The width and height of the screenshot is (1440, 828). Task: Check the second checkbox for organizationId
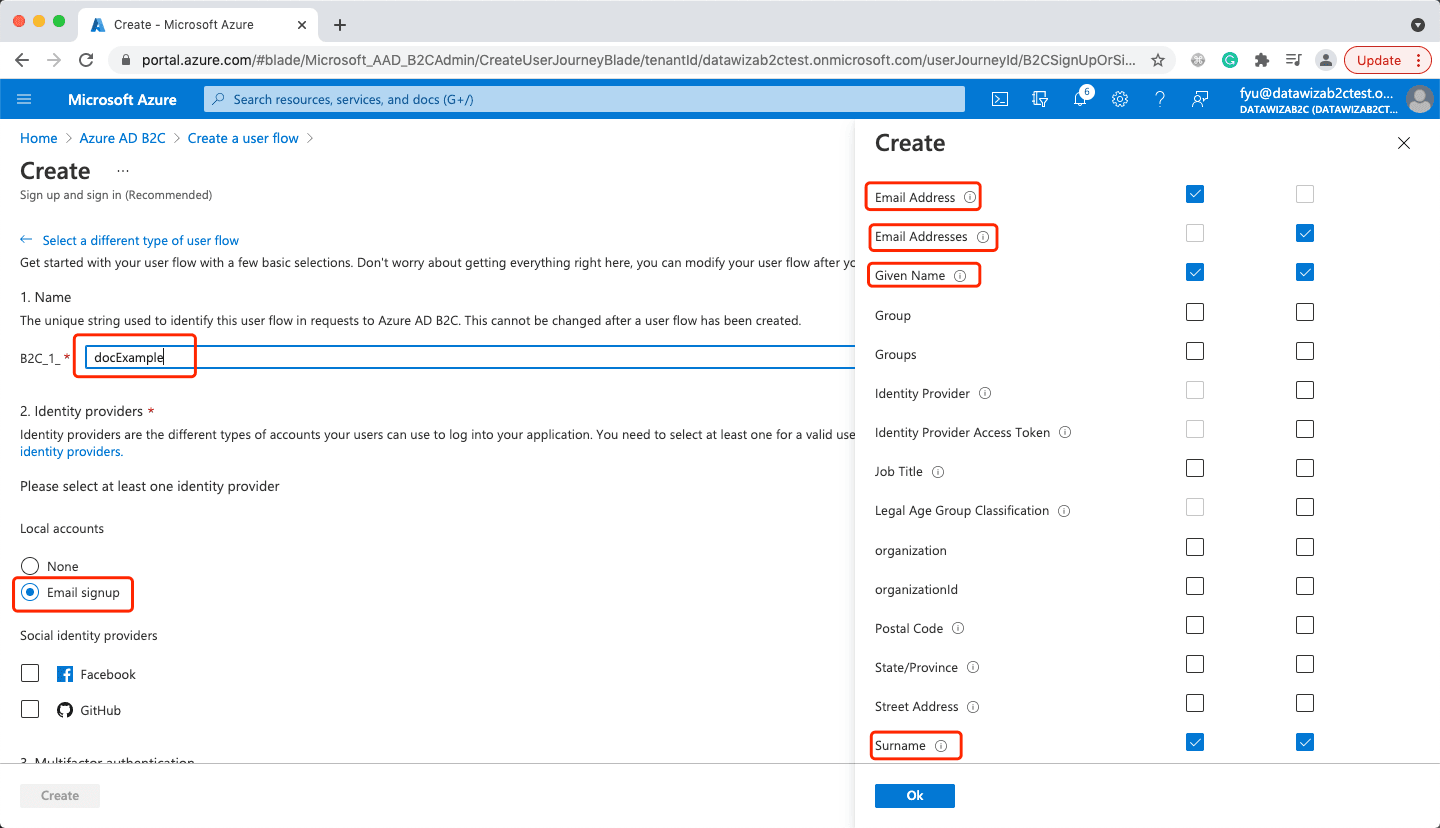pyautogui.click(x=1305, y=586)
